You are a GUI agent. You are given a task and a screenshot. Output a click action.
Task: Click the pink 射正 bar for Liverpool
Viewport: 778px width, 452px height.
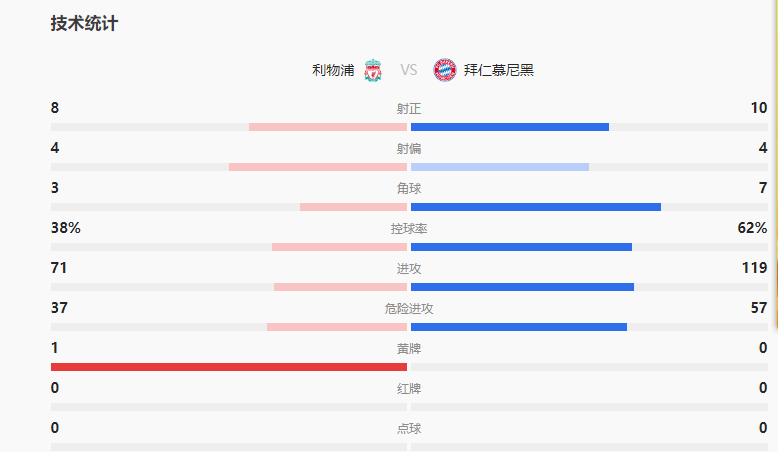click(328, 127)
